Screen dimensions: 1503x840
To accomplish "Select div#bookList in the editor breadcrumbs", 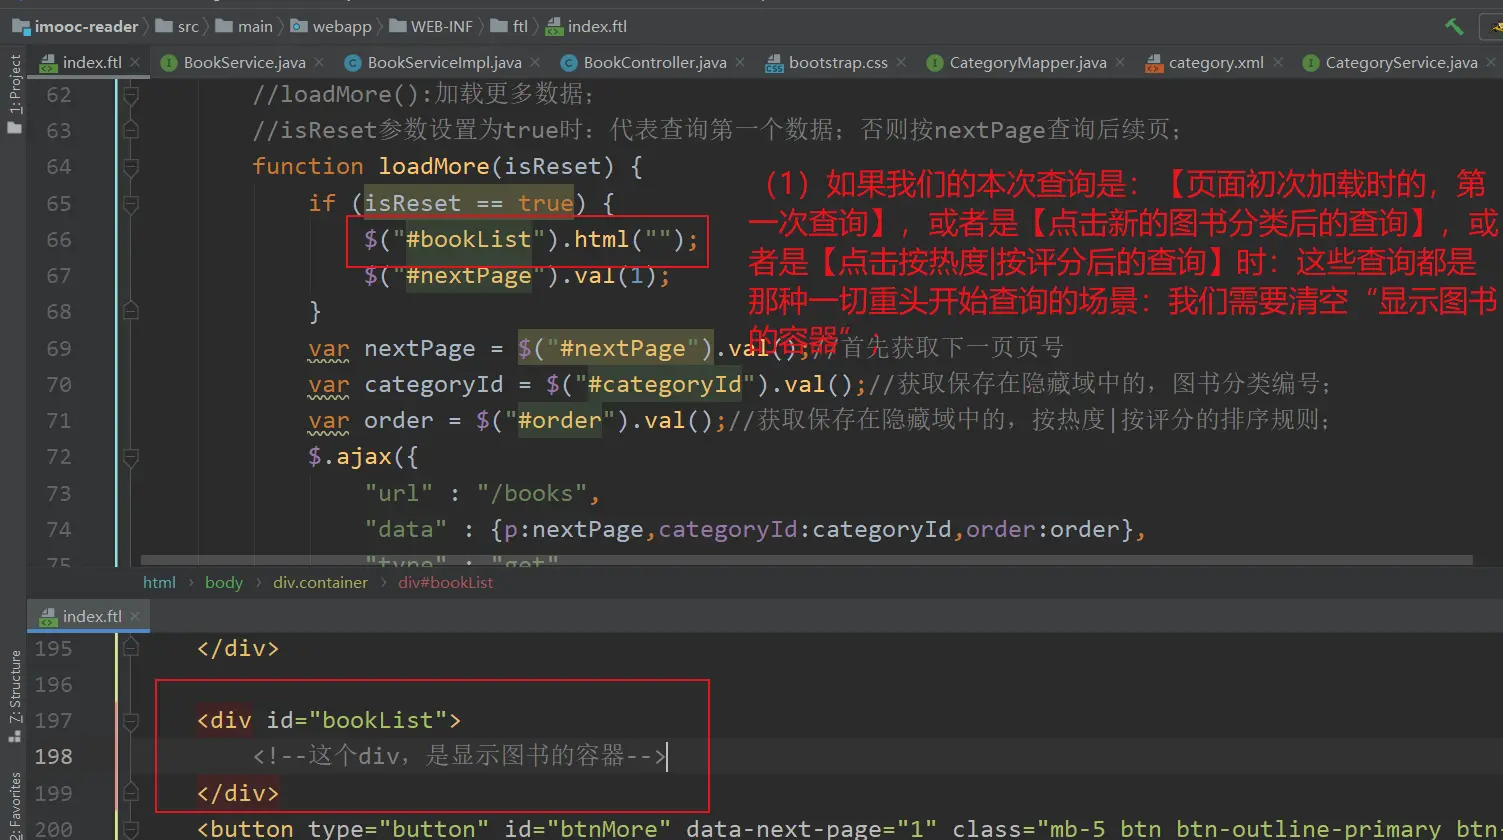I will [446, 582].
